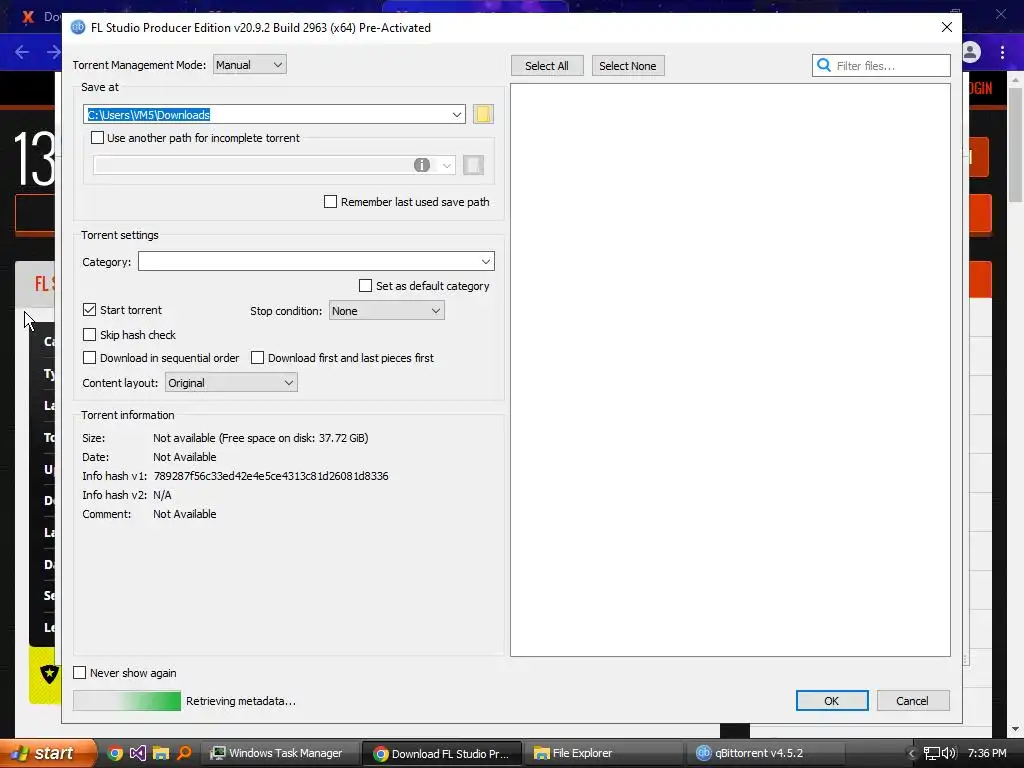Check Remember last used save path
The width and height of the screenshot is (1024, 768).
tap(330, 202)
